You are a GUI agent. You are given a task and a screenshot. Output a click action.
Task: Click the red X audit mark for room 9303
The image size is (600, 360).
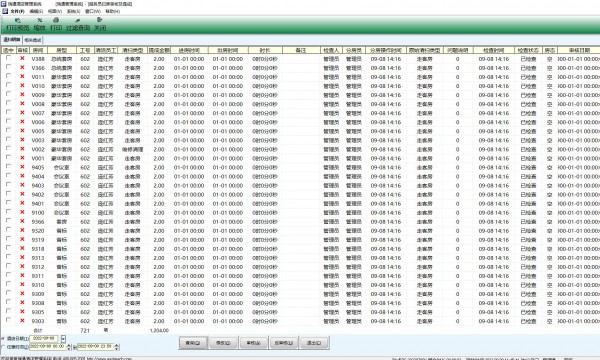(x=22, y=321)
